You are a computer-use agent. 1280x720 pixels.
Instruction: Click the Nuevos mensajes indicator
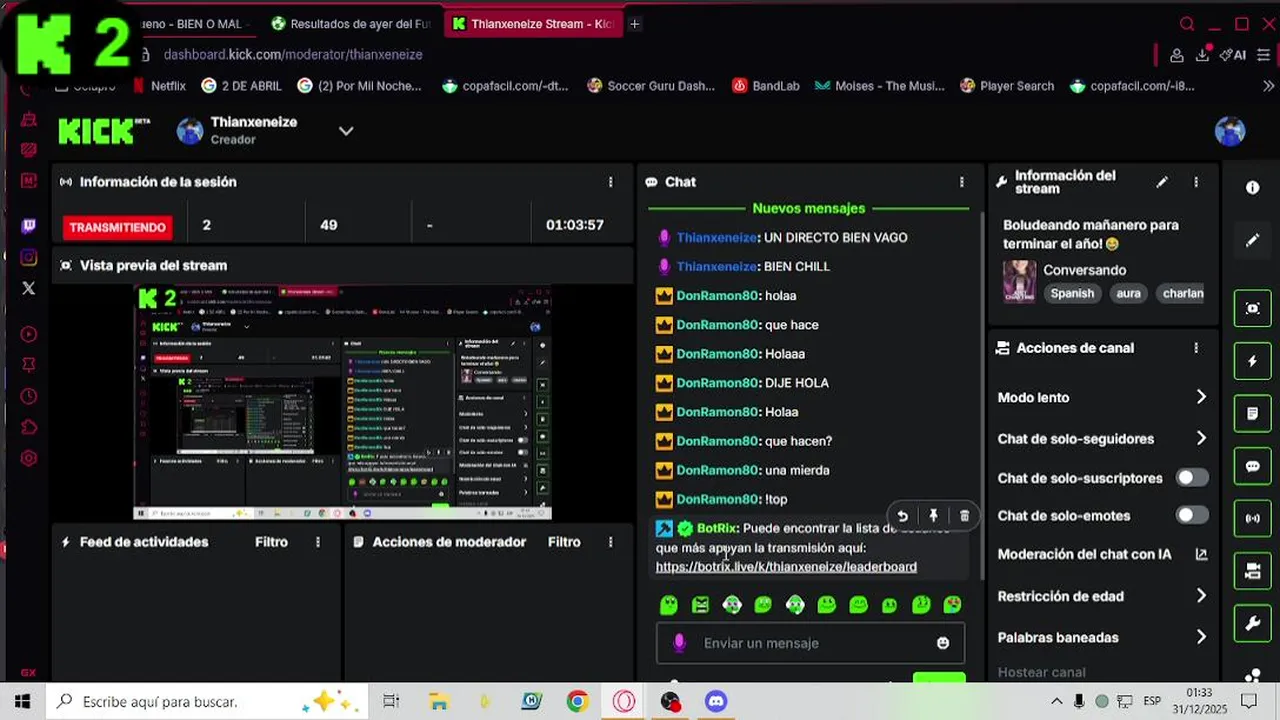pyautogui.click(x=808, y=208)
